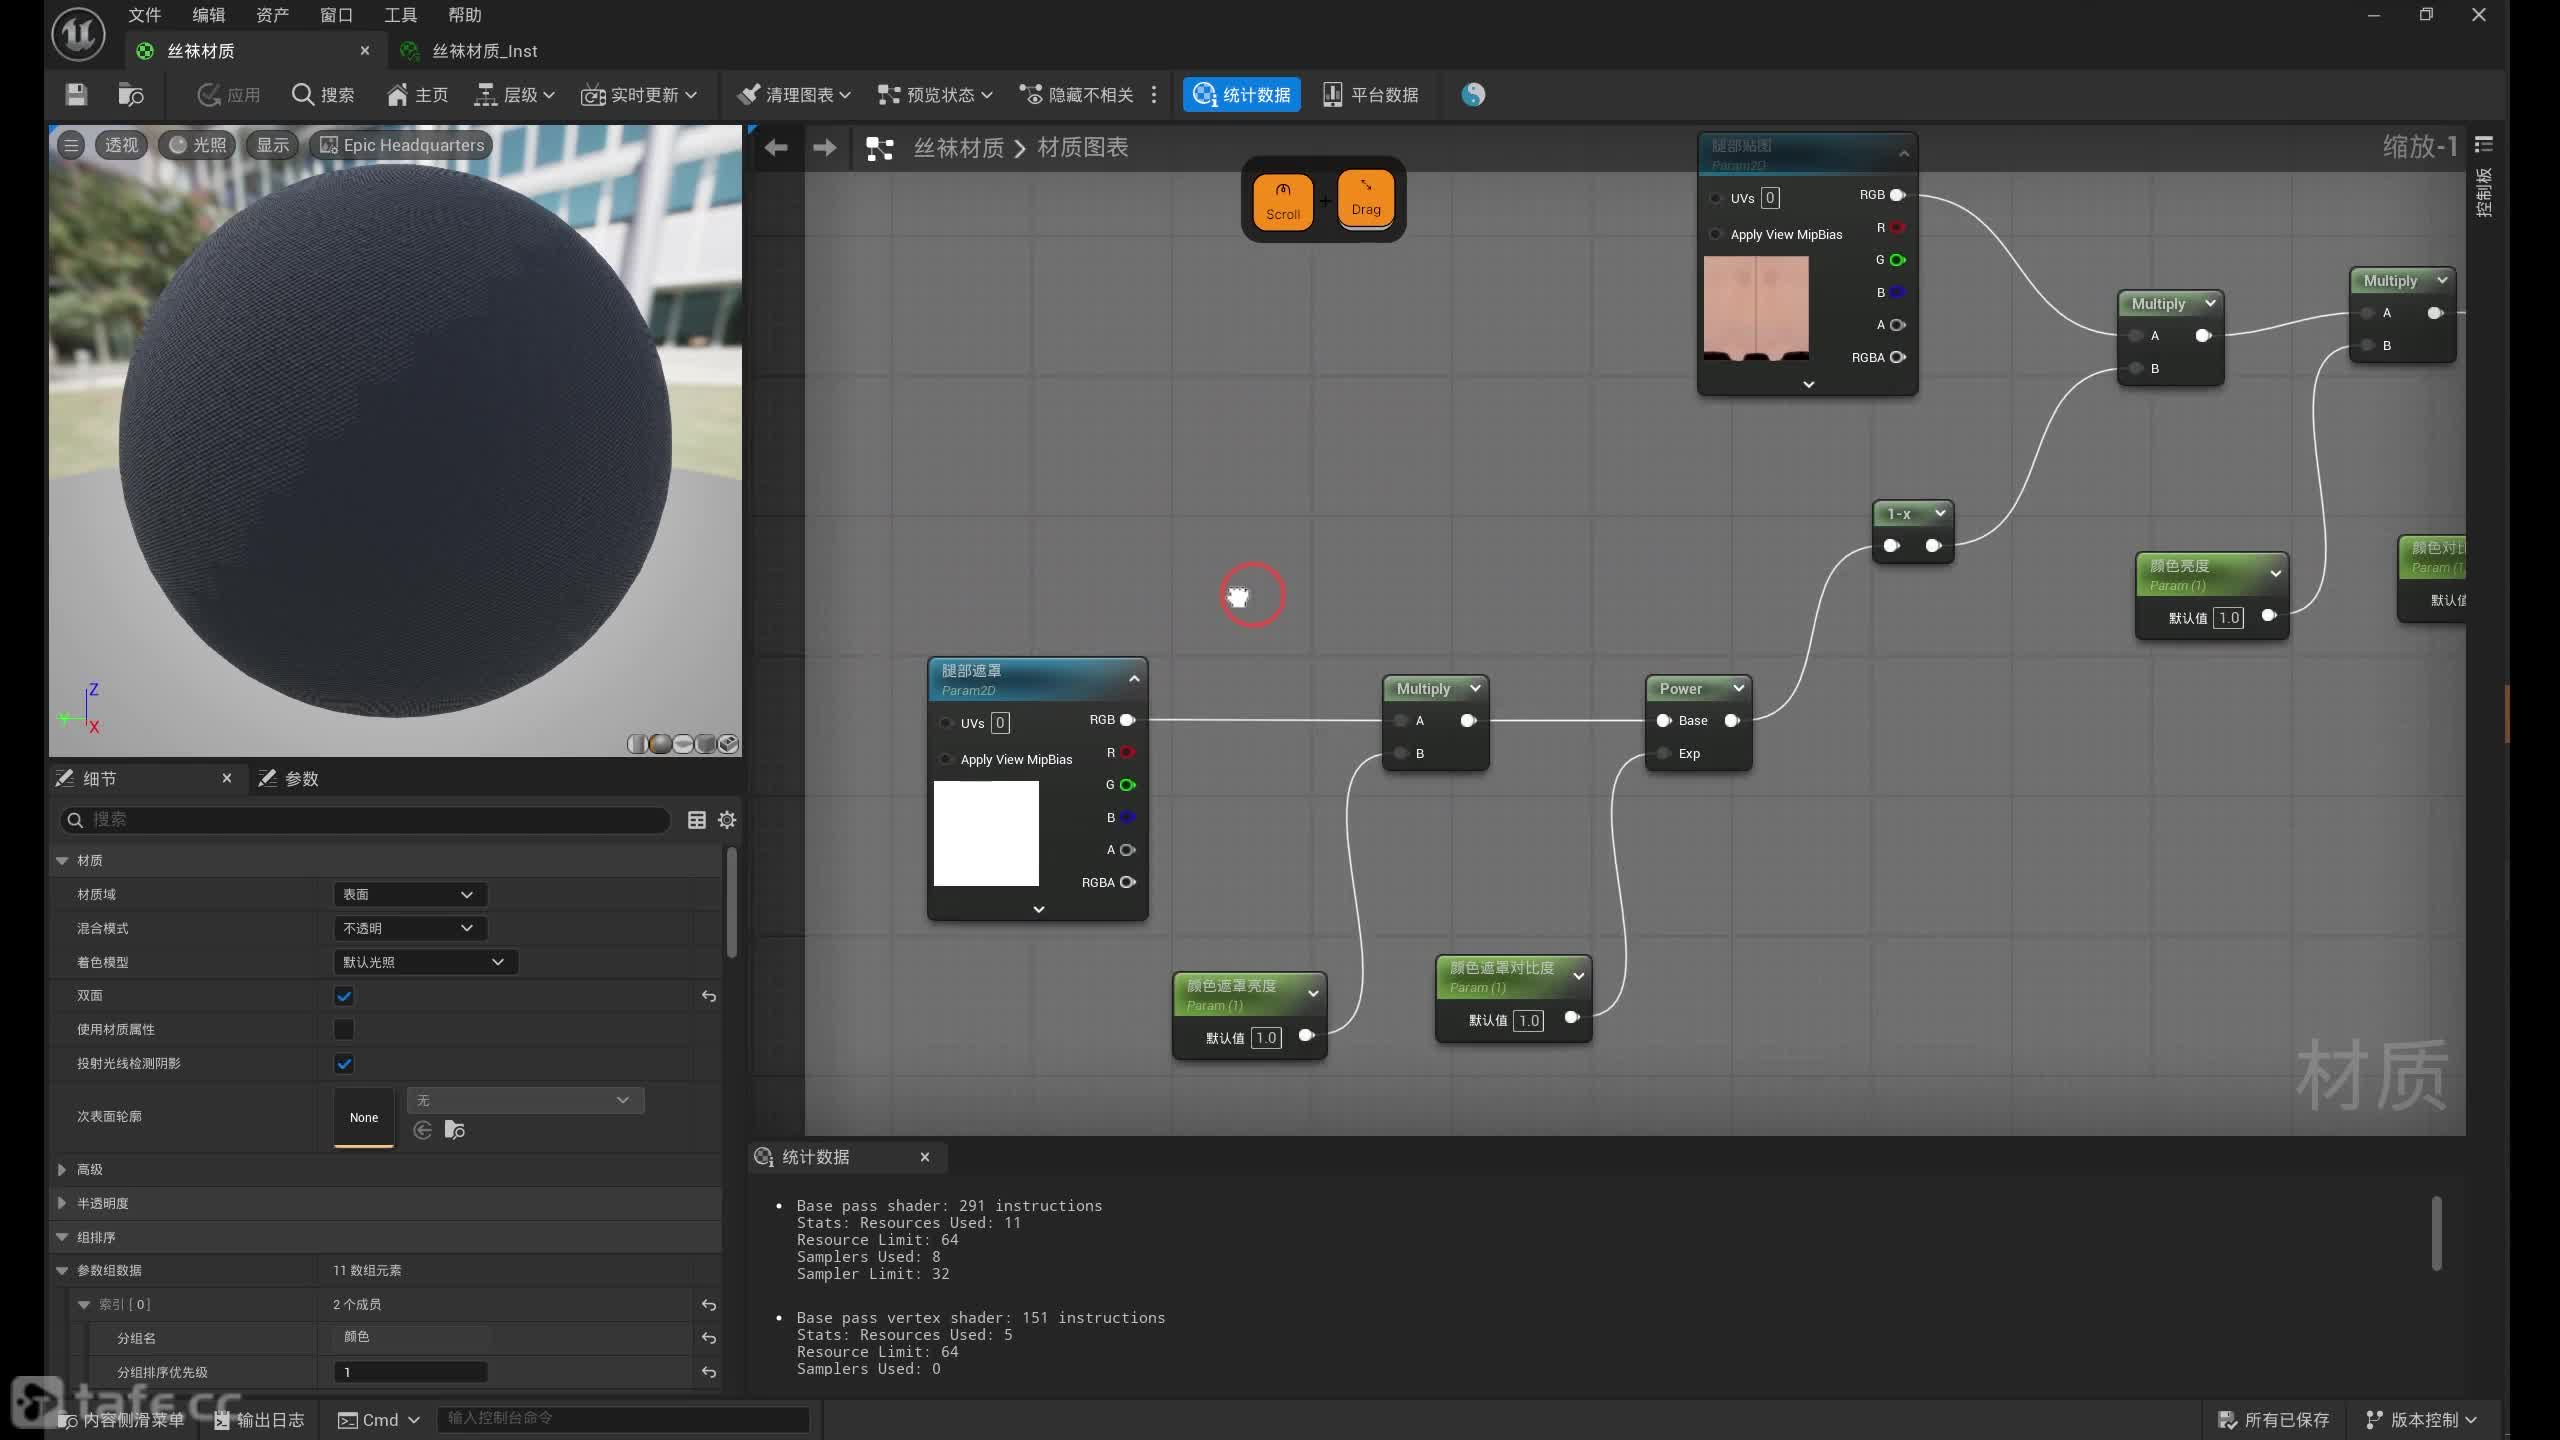The width and height of the screenshot is (2560, 1440).
Task: Open viewport hamburger options menu
Action: point(71,145)
